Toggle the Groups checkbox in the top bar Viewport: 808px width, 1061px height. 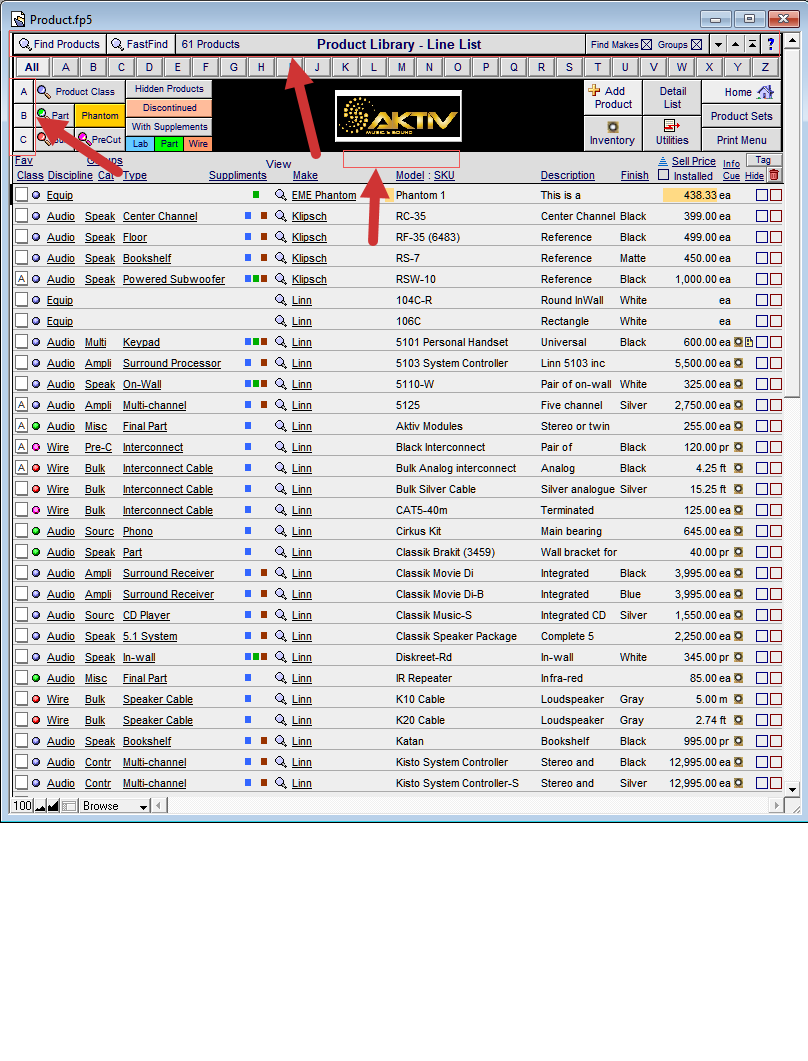click(x=696, y=45)
